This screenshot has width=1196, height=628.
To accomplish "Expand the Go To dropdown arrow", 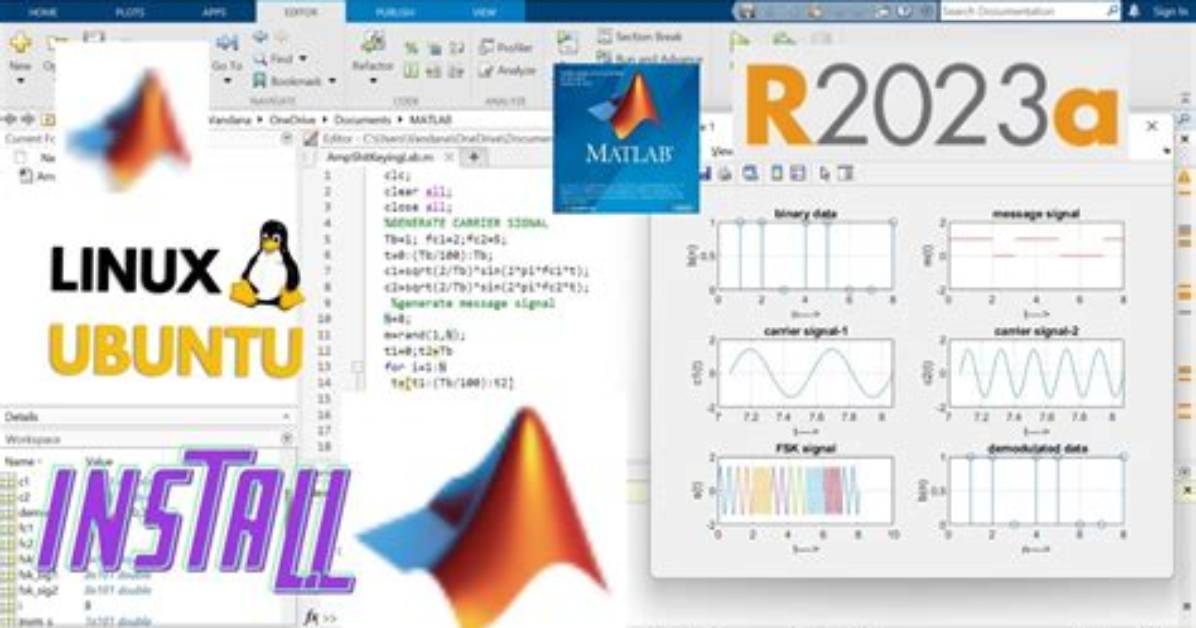I will 227,81.
